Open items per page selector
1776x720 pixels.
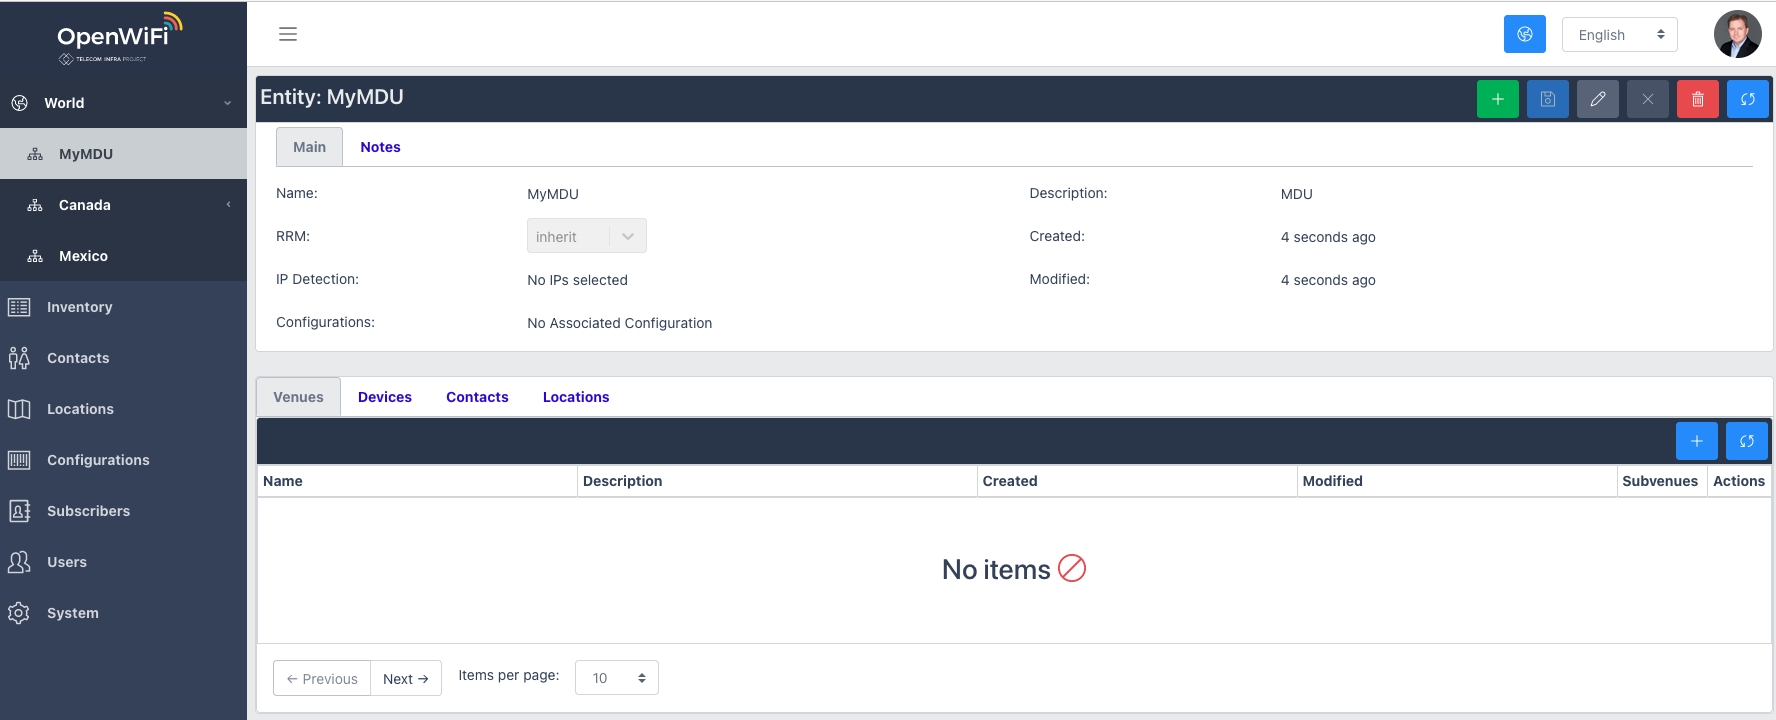616,678
